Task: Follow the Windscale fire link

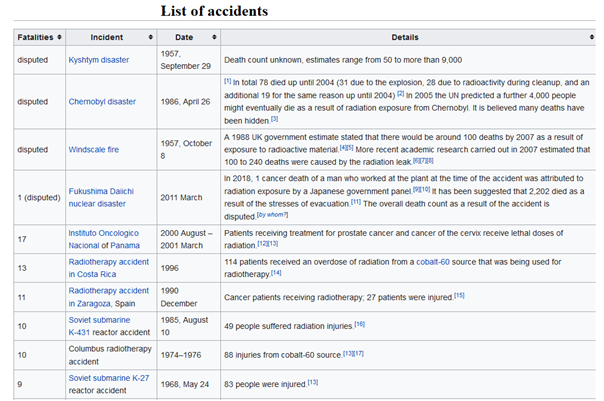Action: click(93, 149)
